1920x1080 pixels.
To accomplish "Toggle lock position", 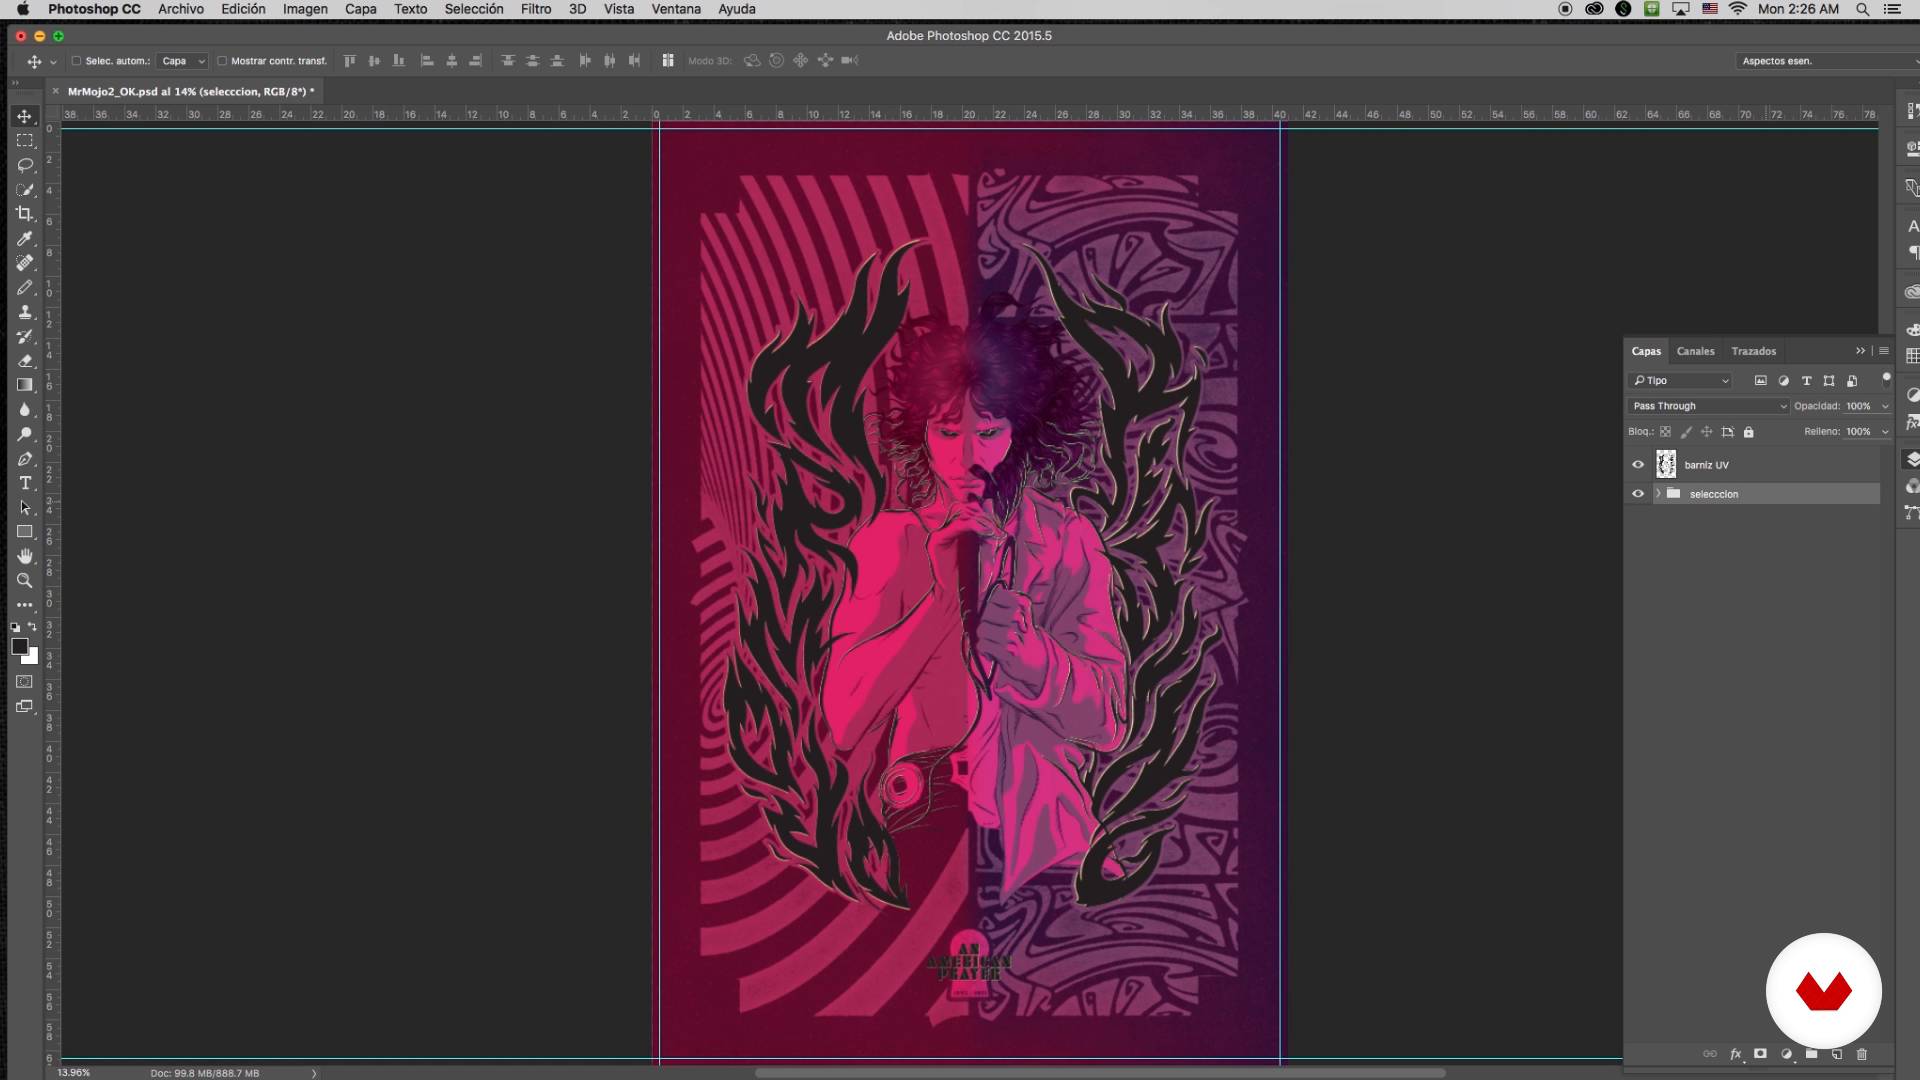I will [x=1706, y=432].
